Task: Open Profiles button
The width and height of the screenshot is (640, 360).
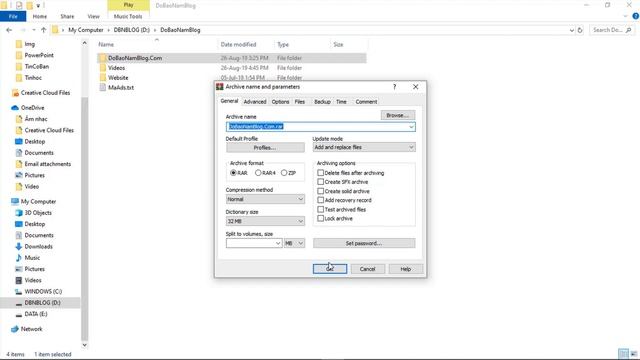Action: coord(265,147)
